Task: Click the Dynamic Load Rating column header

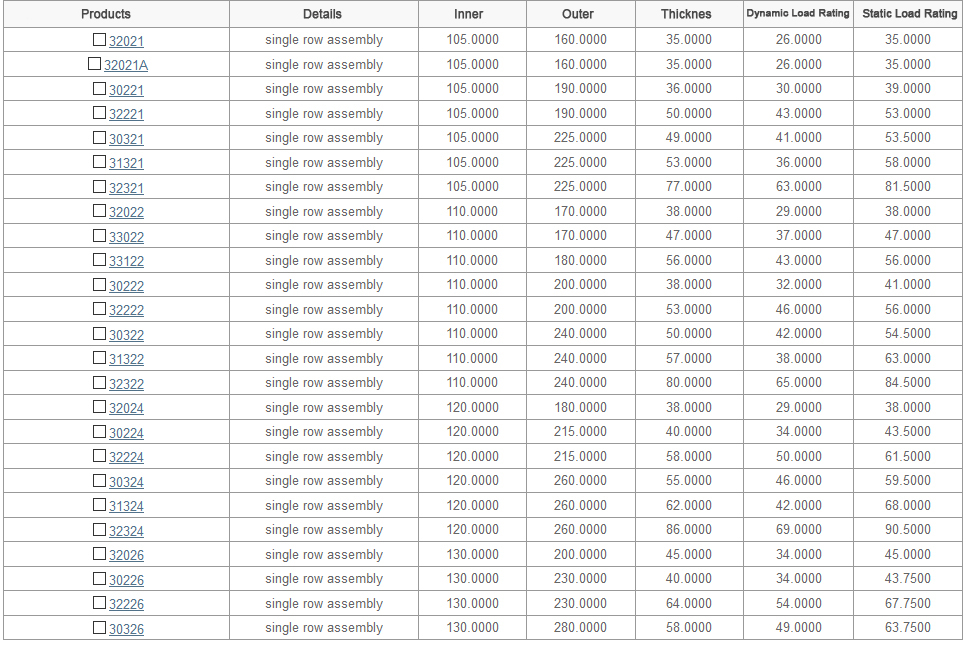Action: (x=797, y=14)
